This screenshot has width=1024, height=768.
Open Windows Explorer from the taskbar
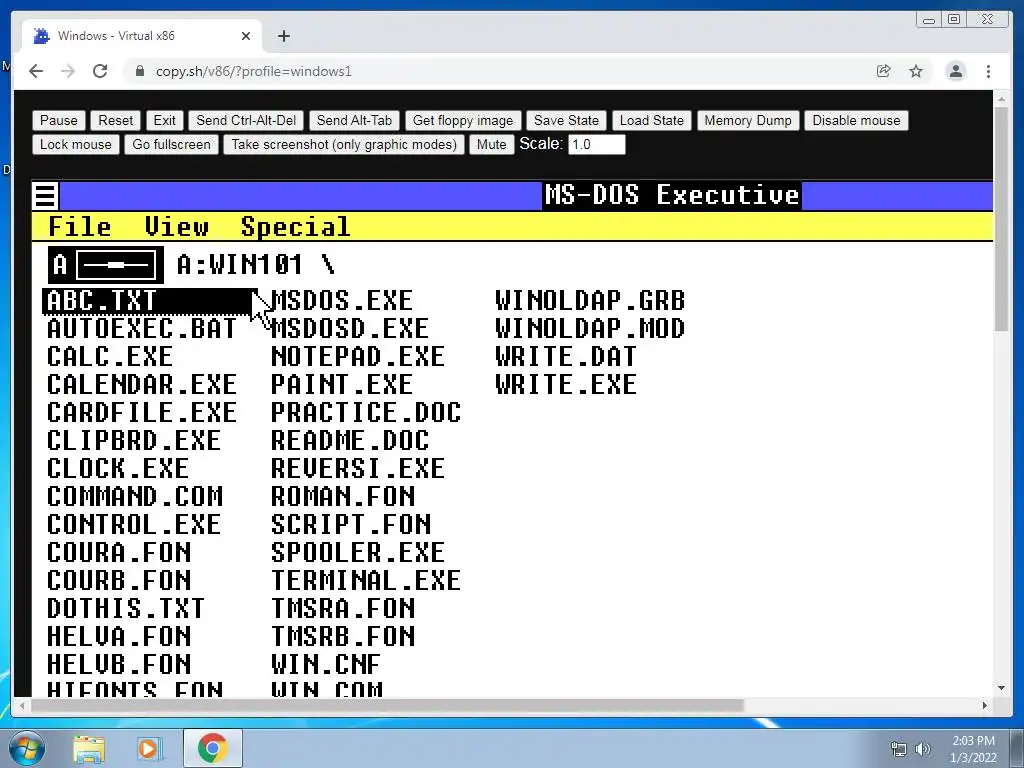click(88, 748)
